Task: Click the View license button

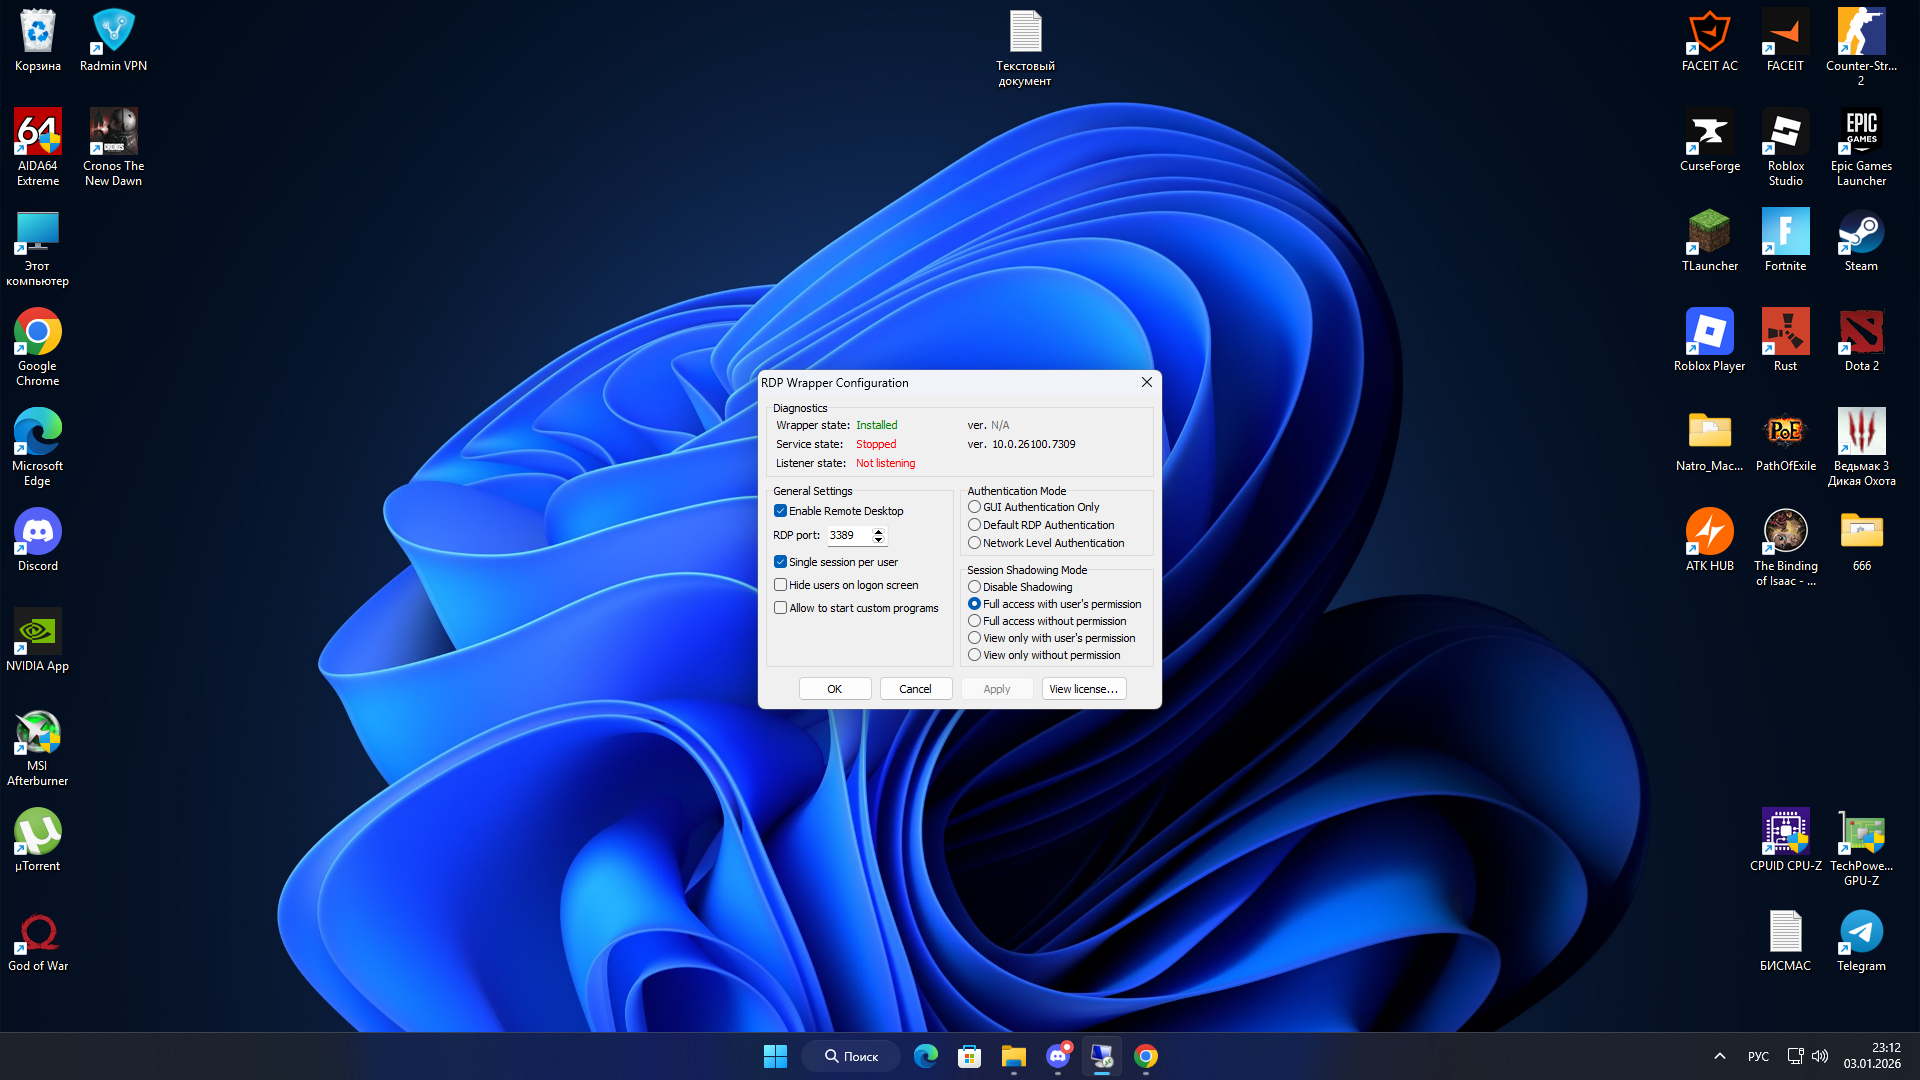Action: pyautogui.click(x=1083, y=689)
